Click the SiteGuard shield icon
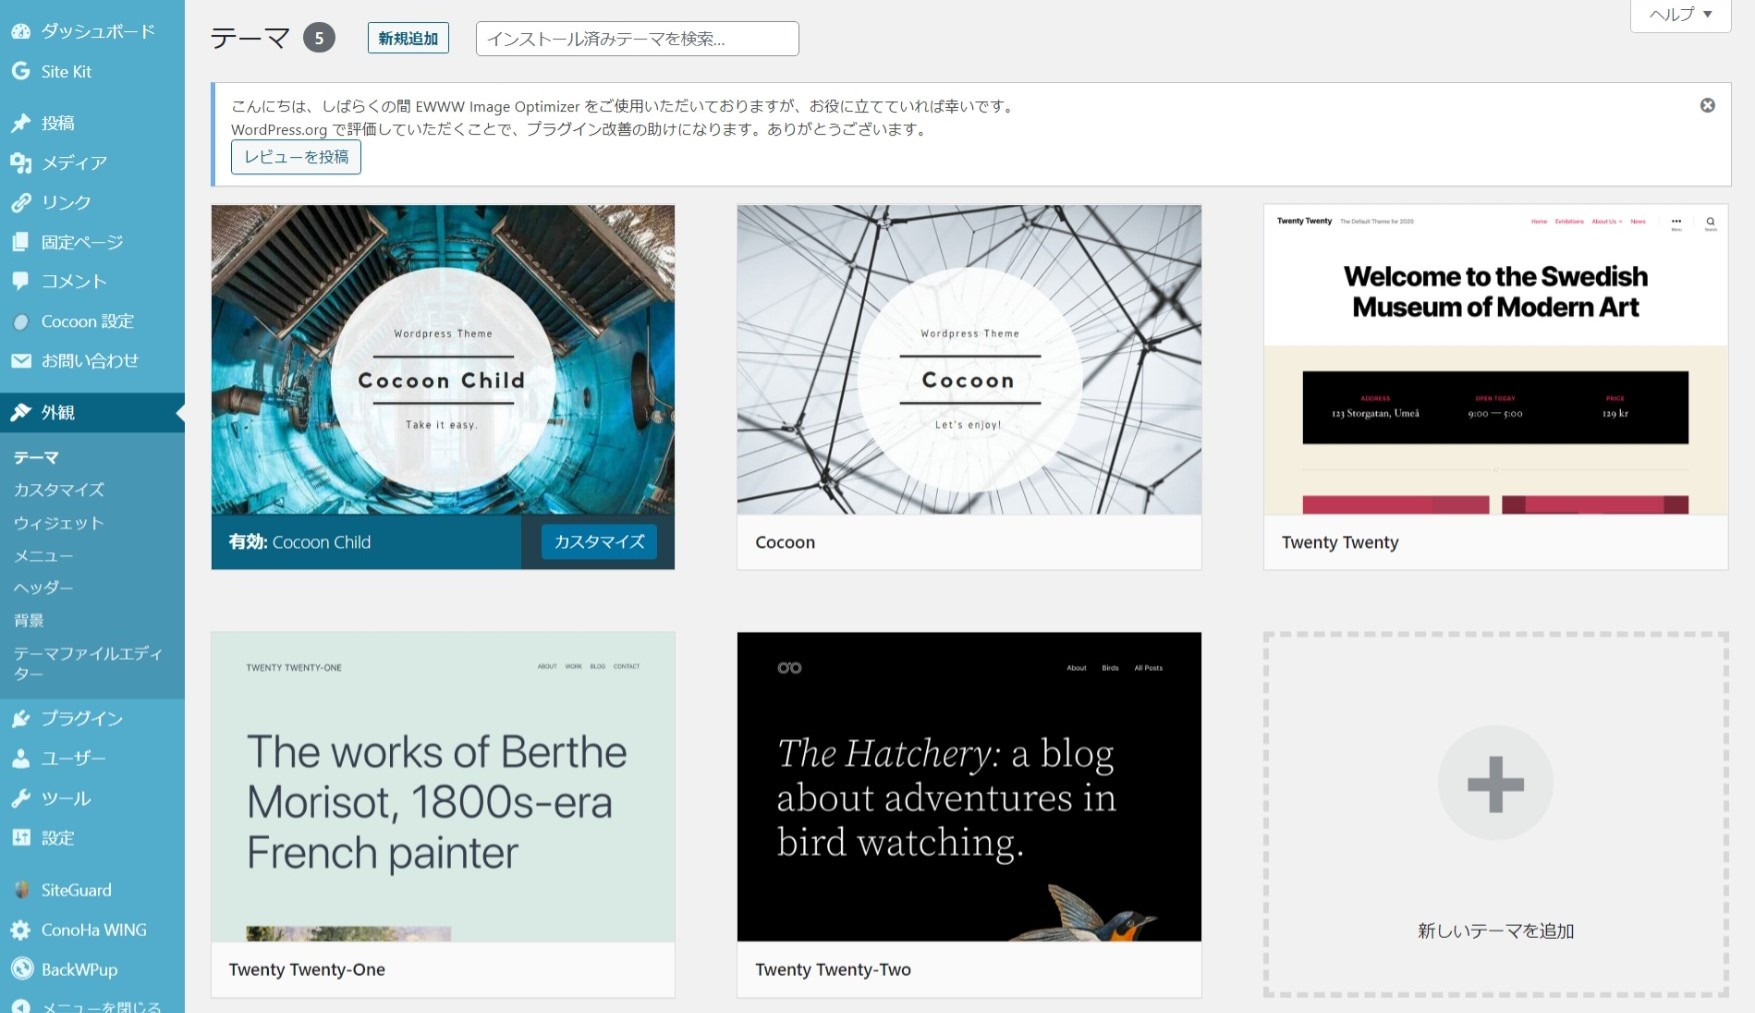This screenshot has width=1755, height=1013. (x=21, y=889)
